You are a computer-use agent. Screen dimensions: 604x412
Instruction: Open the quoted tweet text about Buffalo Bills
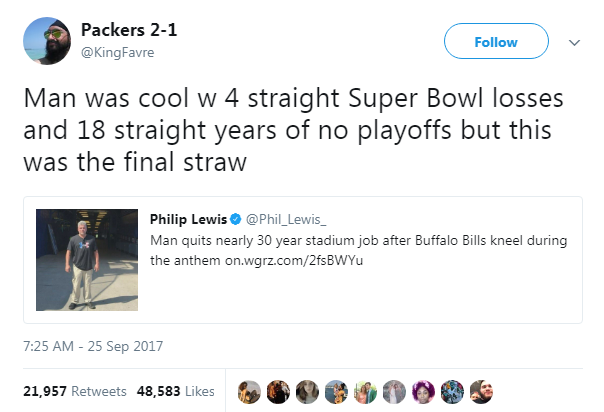coord(359,250)
